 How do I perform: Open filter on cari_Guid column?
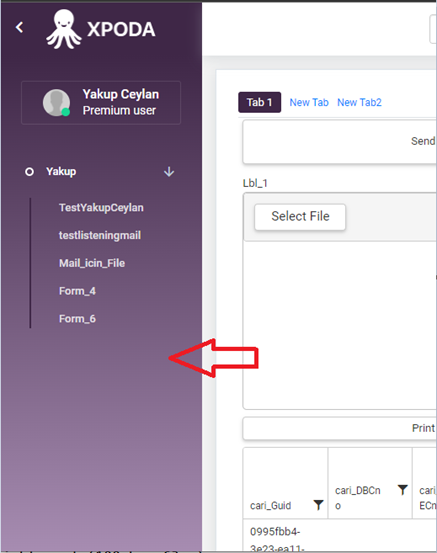(318, 505)
